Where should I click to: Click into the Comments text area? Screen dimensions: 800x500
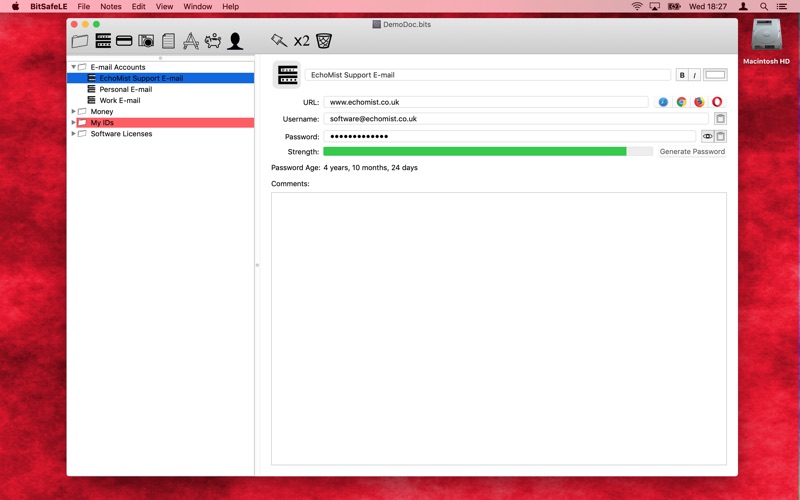(498, 329)
